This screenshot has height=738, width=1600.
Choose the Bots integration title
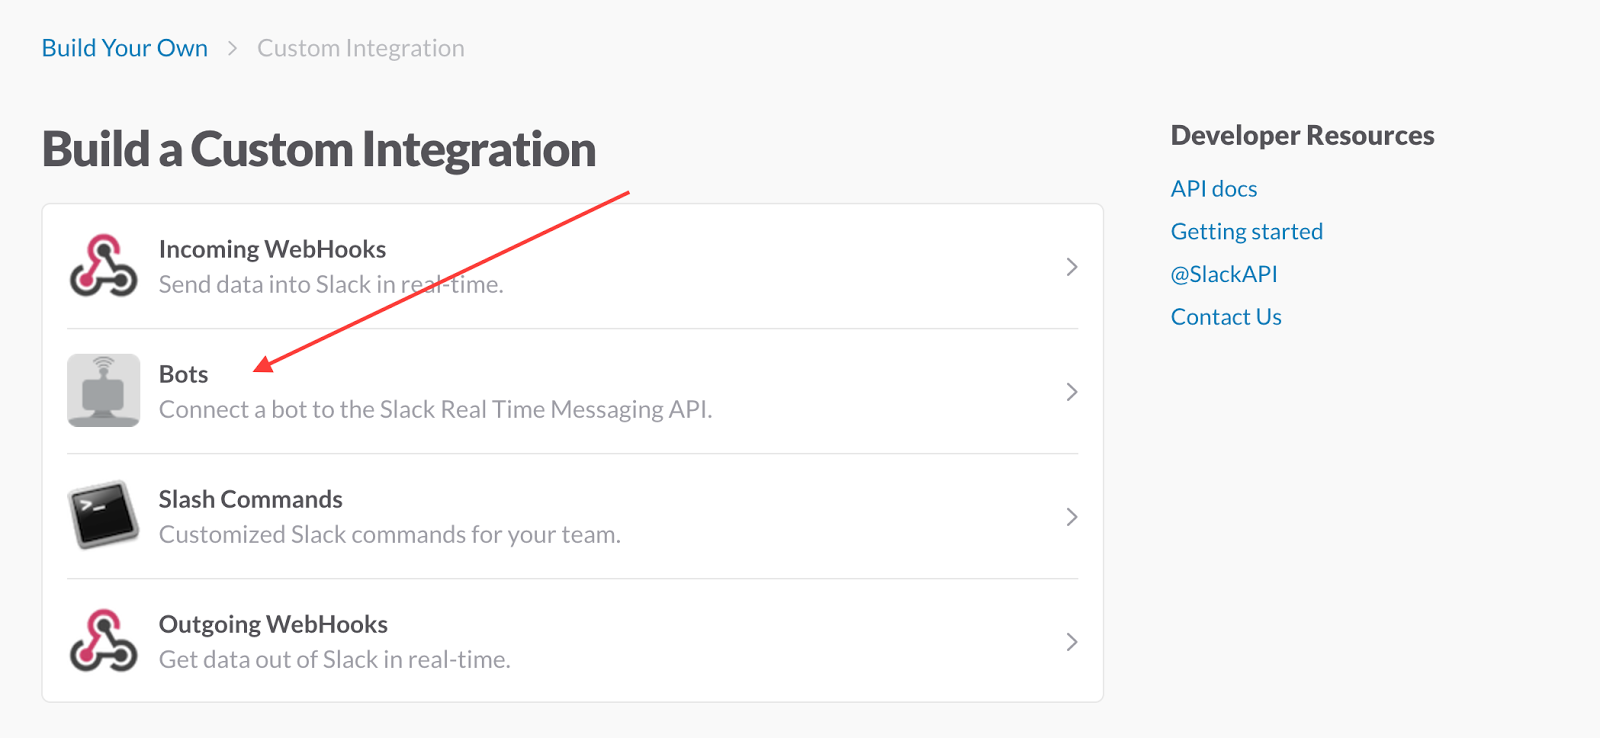coord(184,374)
